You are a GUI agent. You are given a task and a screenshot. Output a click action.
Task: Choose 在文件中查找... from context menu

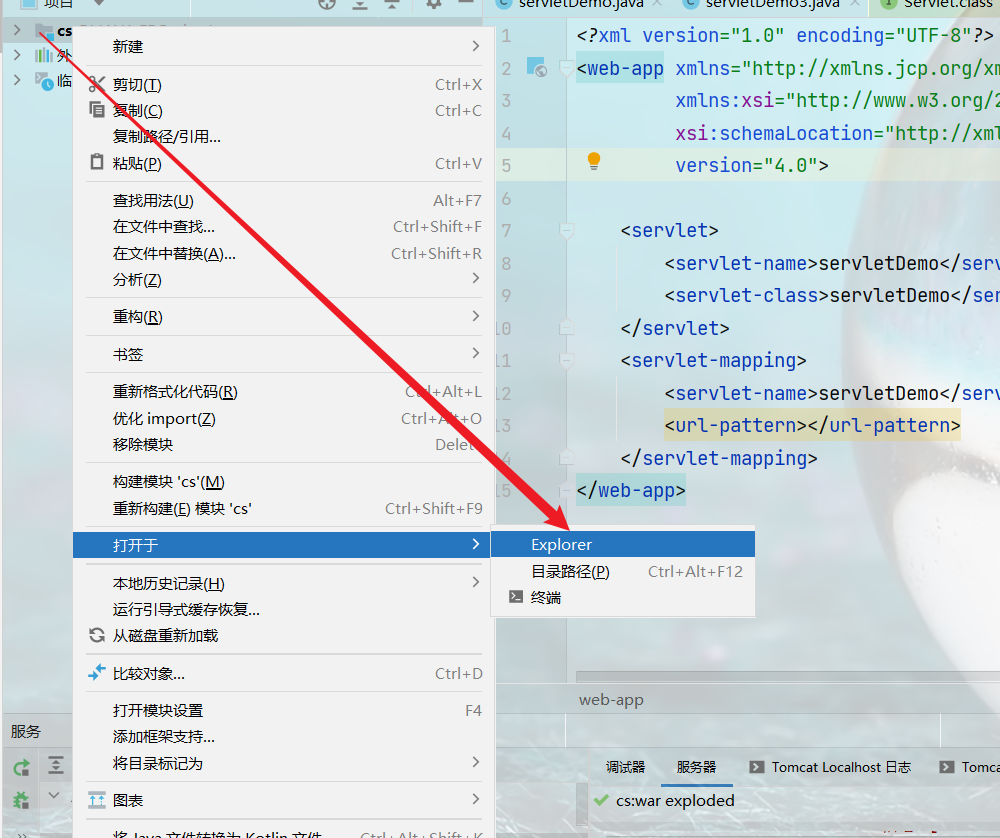tap(284, 227)
